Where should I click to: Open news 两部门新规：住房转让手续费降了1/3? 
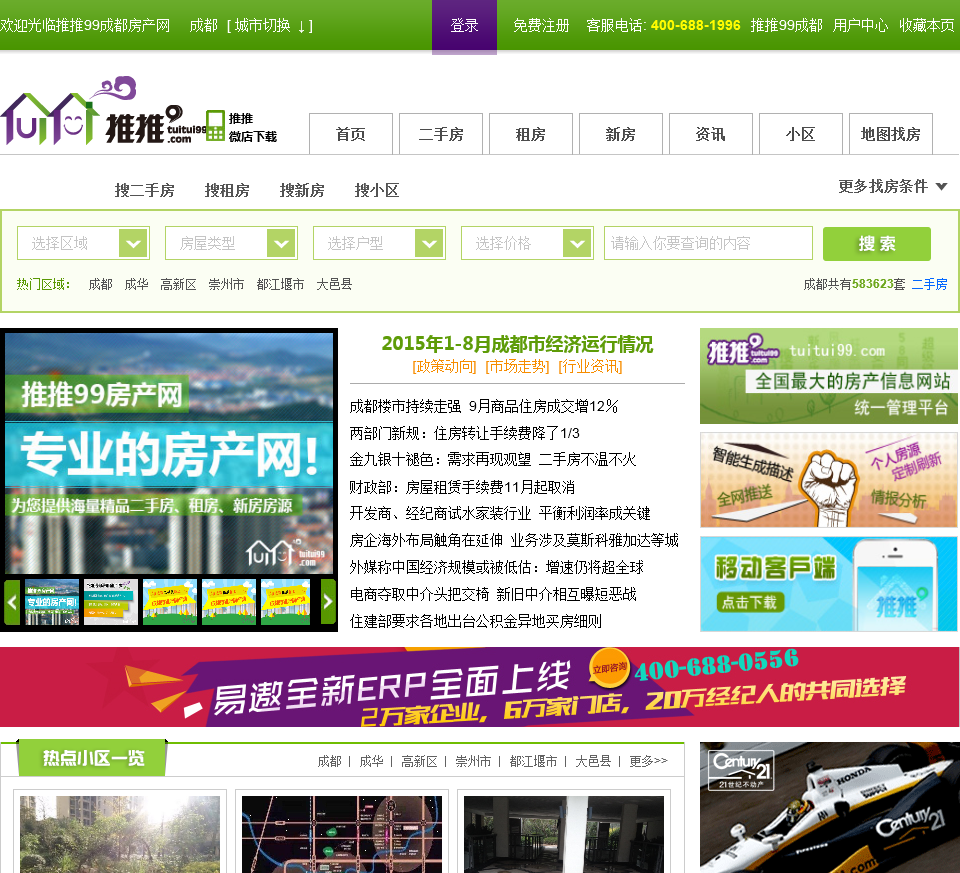coord(465,433)
